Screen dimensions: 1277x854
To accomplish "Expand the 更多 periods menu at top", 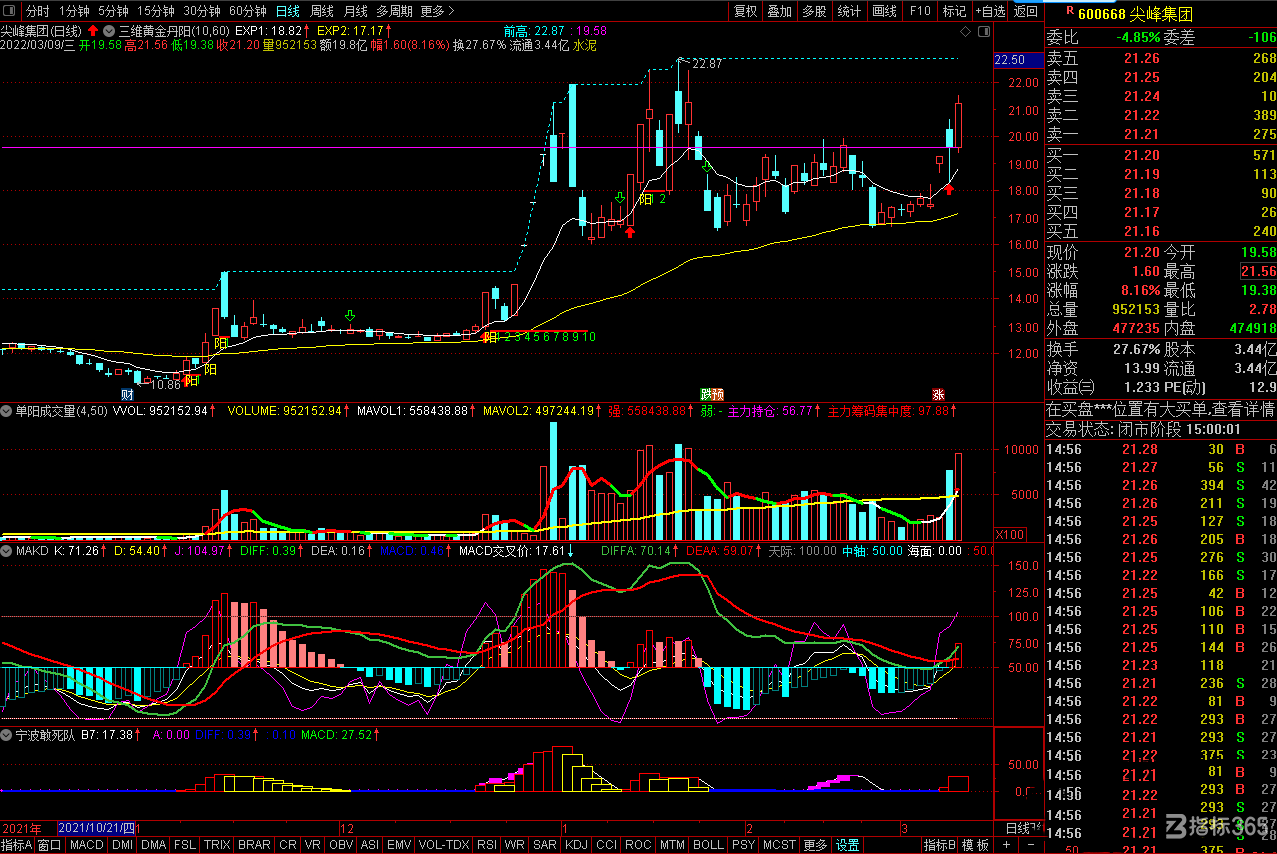I will click(437, 11).
